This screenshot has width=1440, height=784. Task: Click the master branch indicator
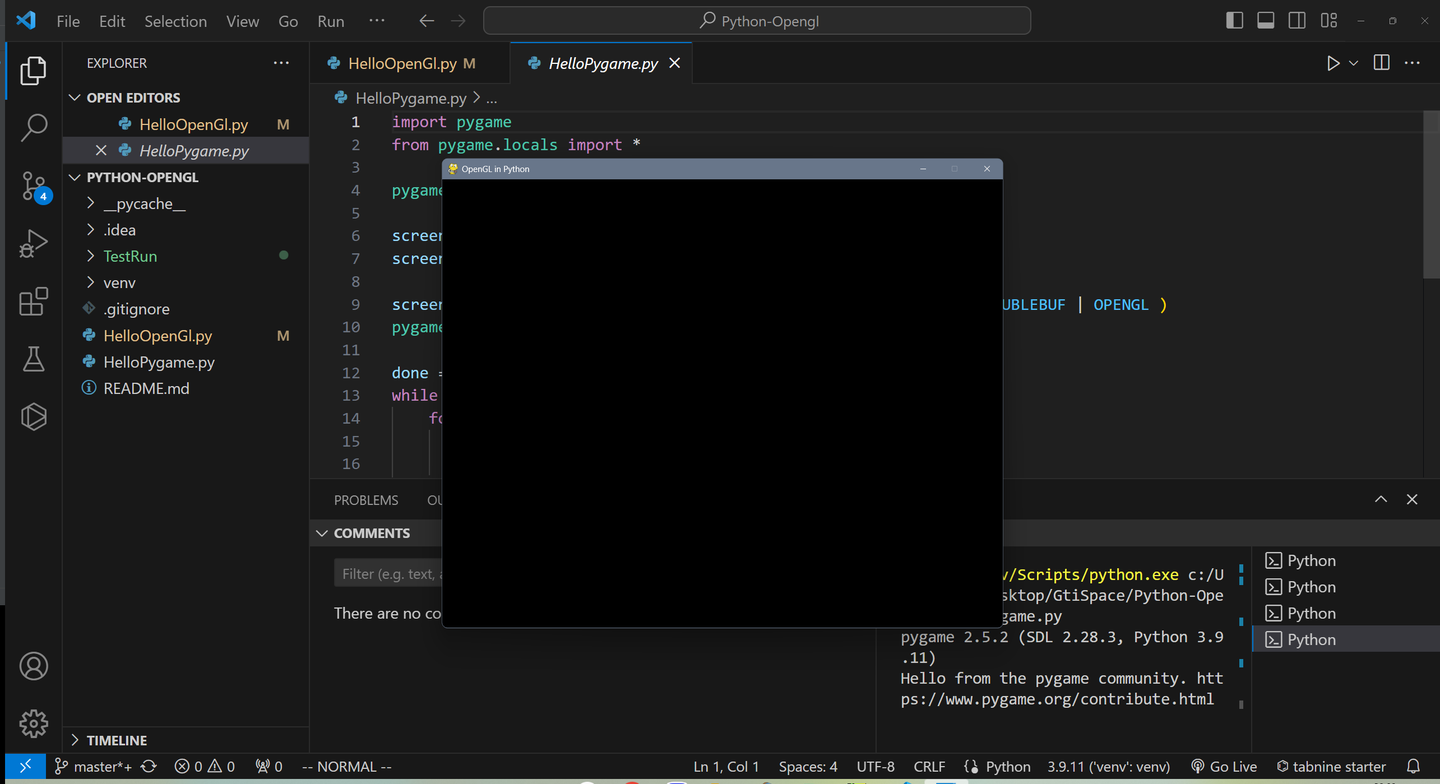pyautogui.click(x=94, y=767)
